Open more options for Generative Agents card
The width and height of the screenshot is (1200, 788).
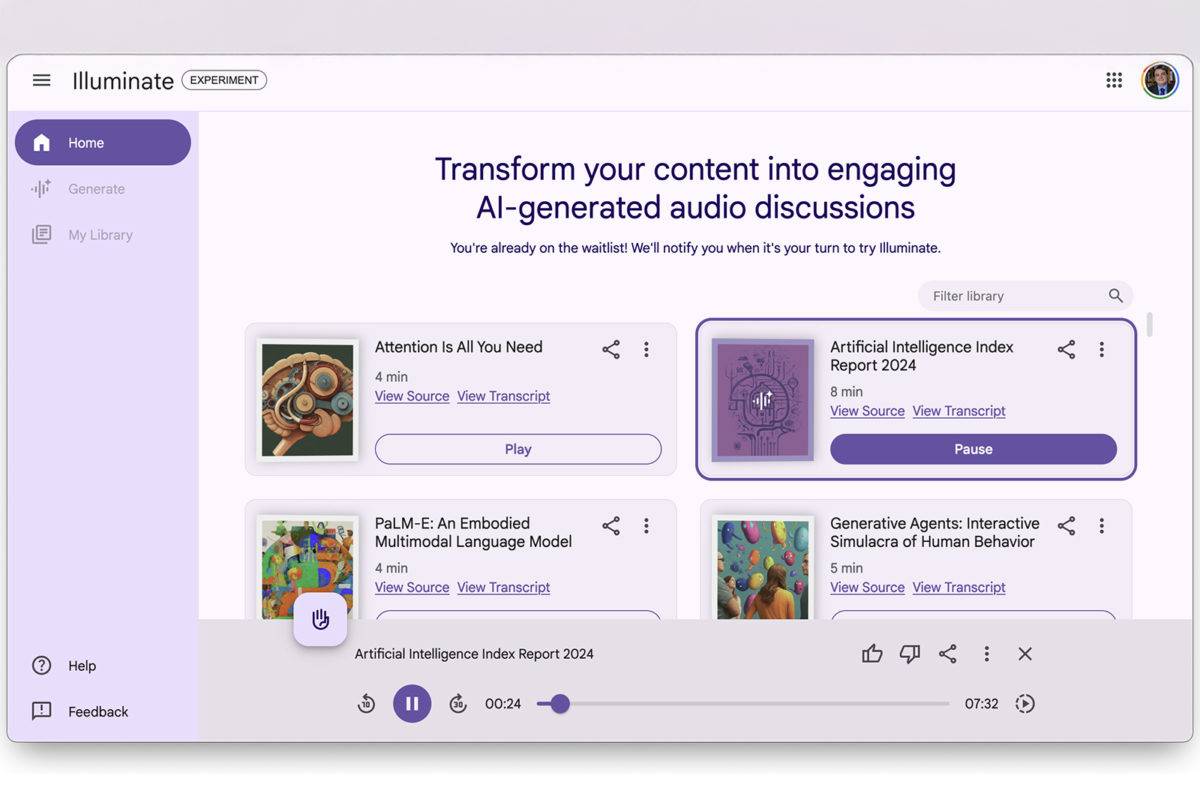pos(1101,525)
